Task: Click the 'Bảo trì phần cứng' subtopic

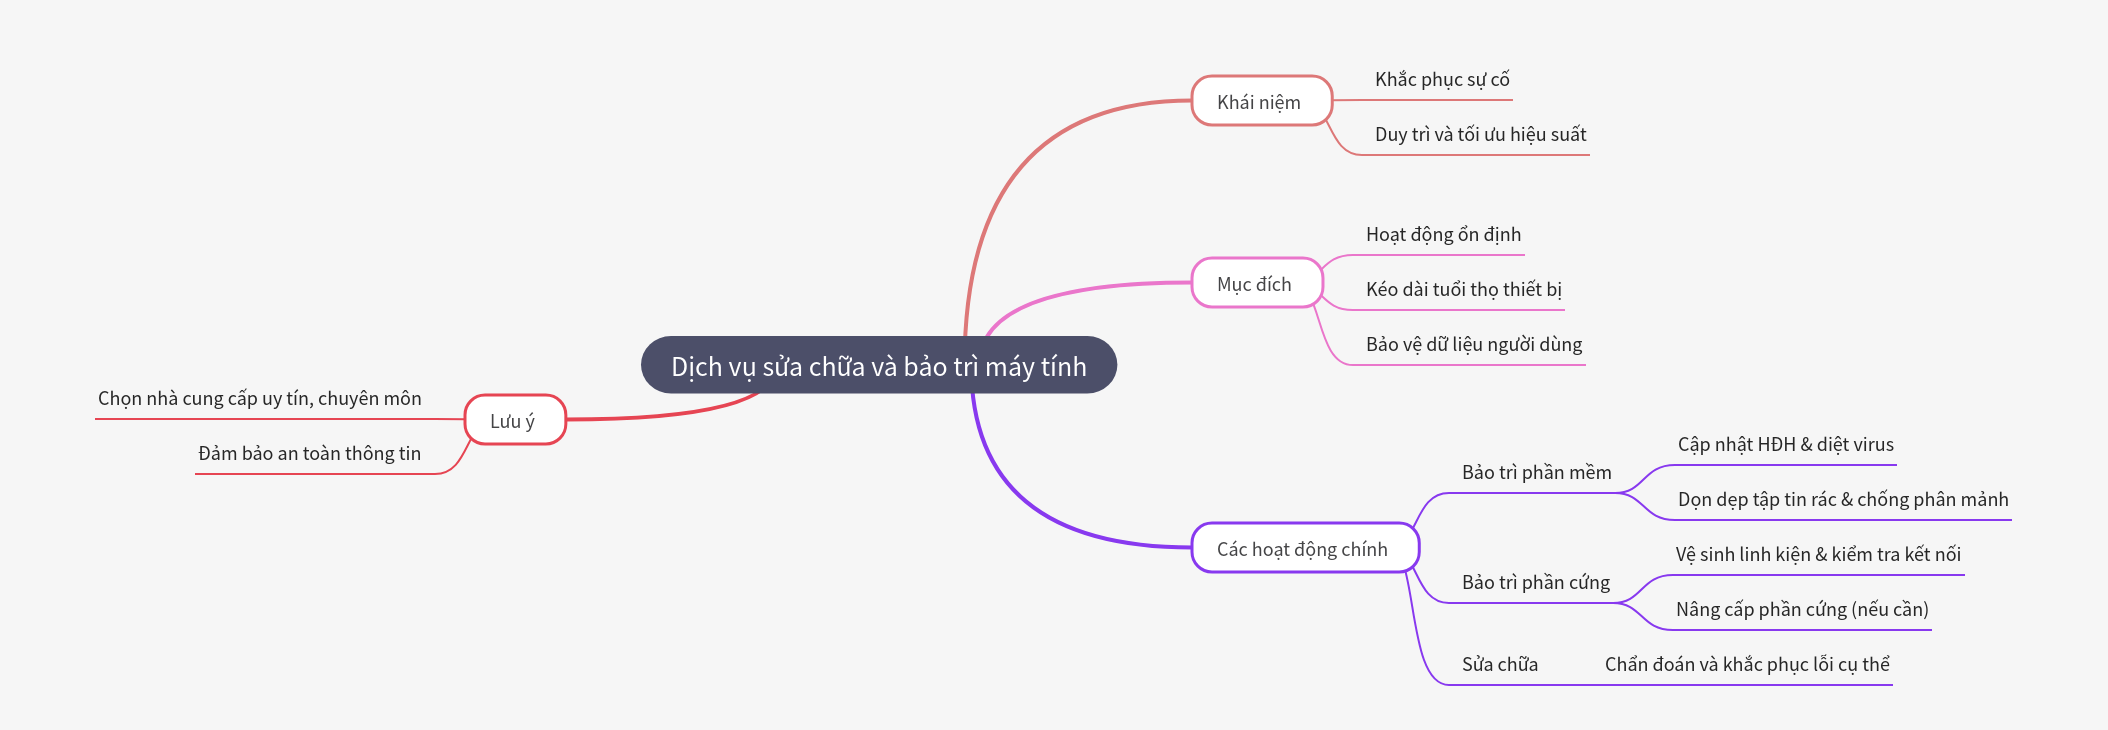Action: pyautogui.click(x=1535, y=583)
